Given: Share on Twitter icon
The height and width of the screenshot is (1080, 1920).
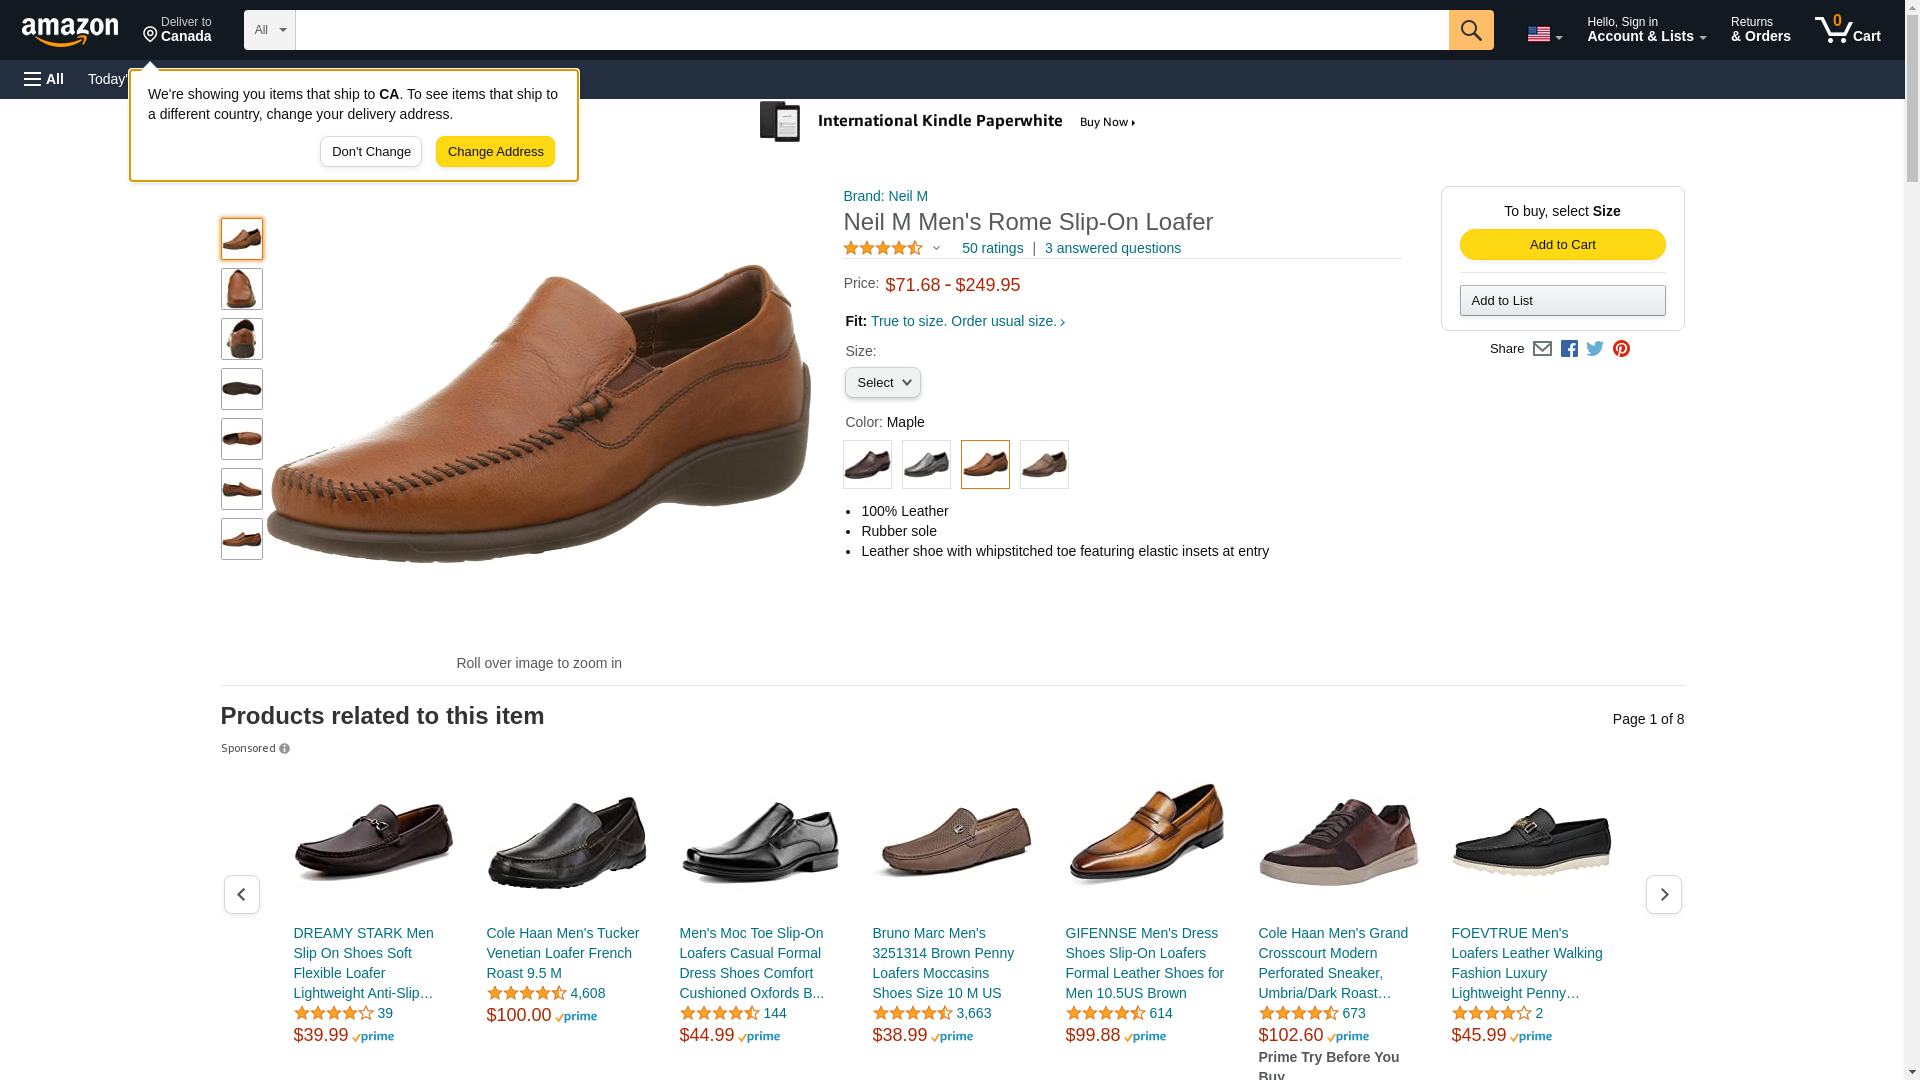Looking at the screenshot, I should (1595, 349).
